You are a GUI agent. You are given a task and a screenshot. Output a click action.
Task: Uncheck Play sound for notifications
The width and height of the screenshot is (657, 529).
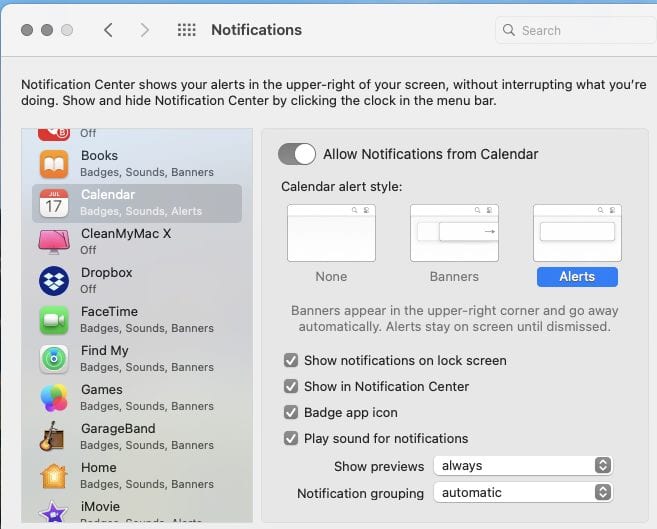pos(291,438)
